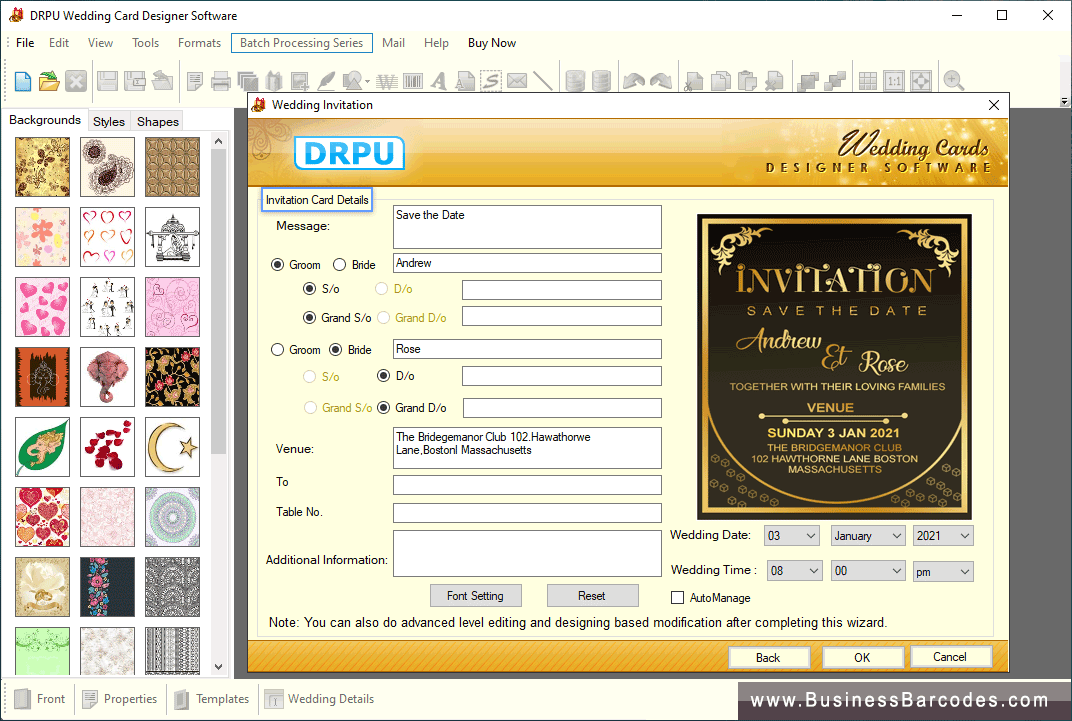Image resolution: width=1072 pixels, height=721 pixels.
Task: Select Groom radio next to the Rose field
Action: click(x=278, y=350)
